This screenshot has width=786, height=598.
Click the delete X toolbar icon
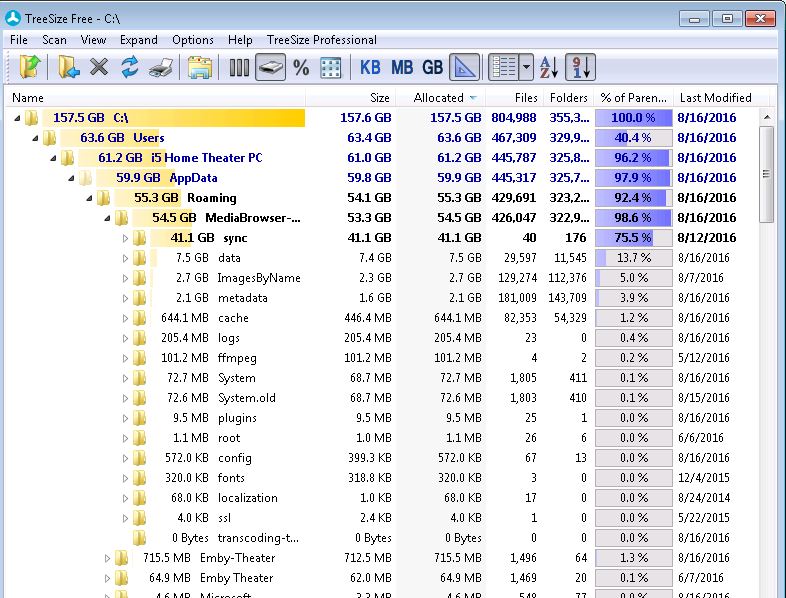pyautogui.click(x=99, y=68)
